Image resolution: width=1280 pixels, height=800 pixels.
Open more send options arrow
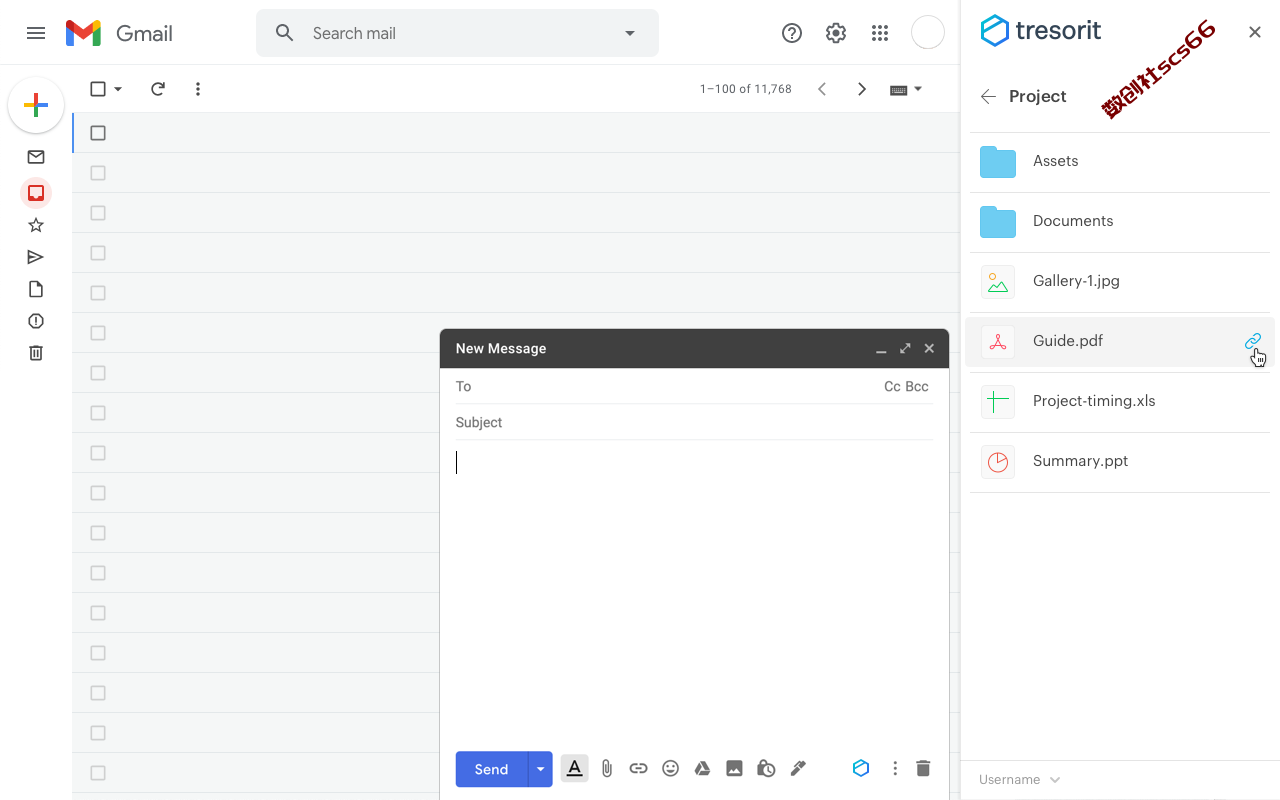pos(540,769)
